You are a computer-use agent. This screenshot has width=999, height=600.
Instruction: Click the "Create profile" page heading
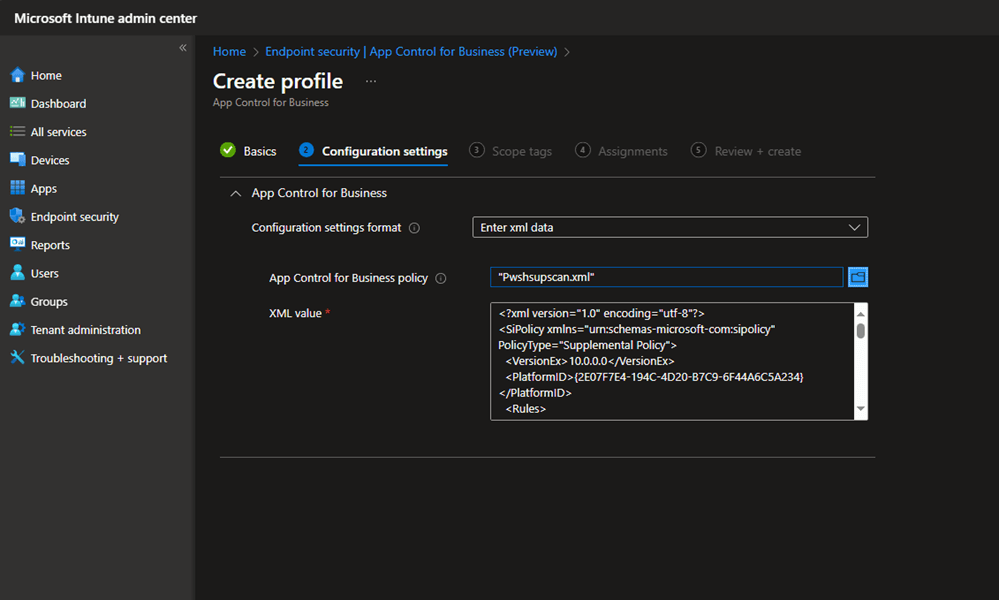(x=278, y=81)
